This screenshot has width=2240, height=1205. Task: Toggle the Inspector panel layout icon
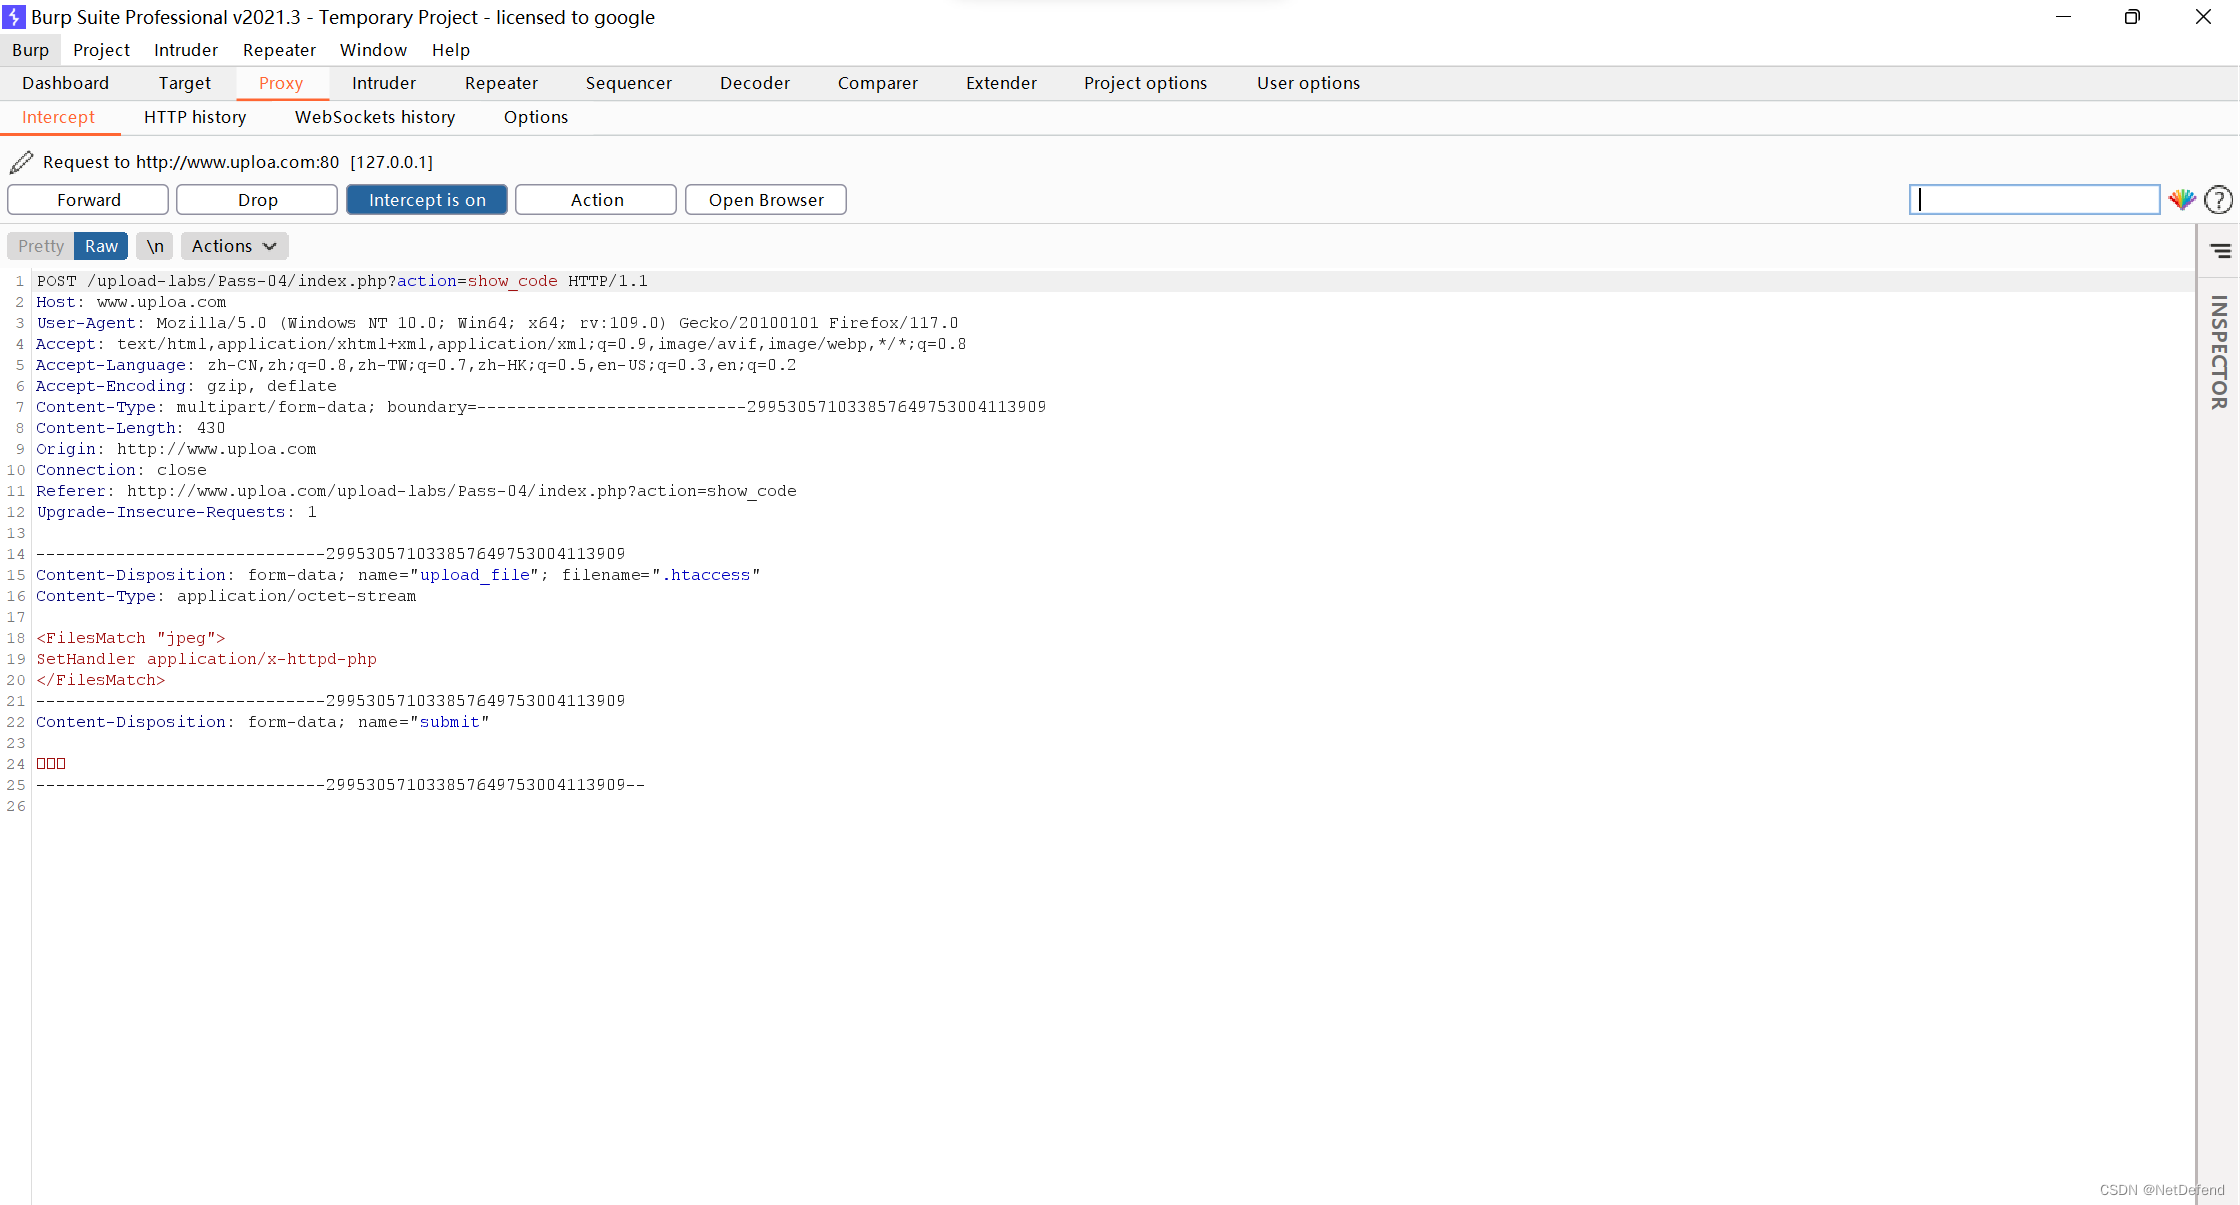(2220, 251)
